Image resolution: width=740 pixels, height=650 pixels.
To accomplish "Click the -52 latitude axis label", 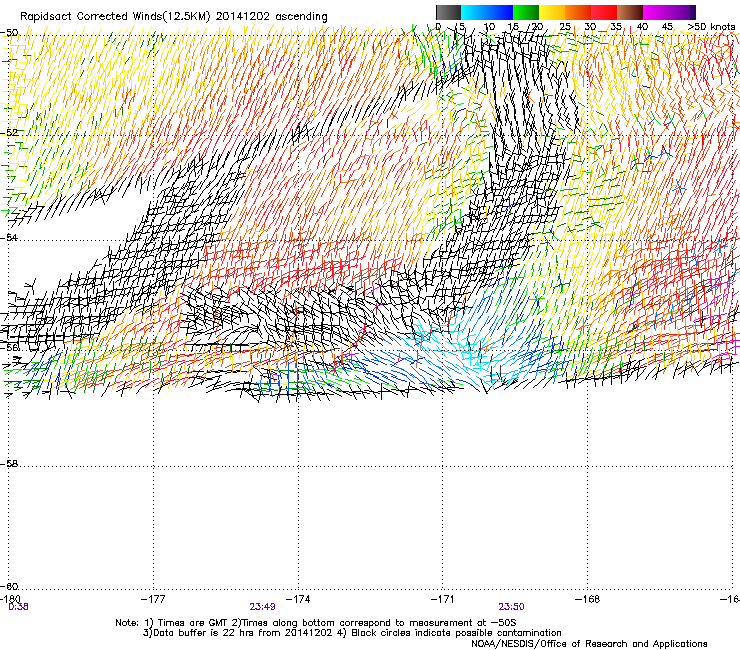I will [x=9, y=133].
